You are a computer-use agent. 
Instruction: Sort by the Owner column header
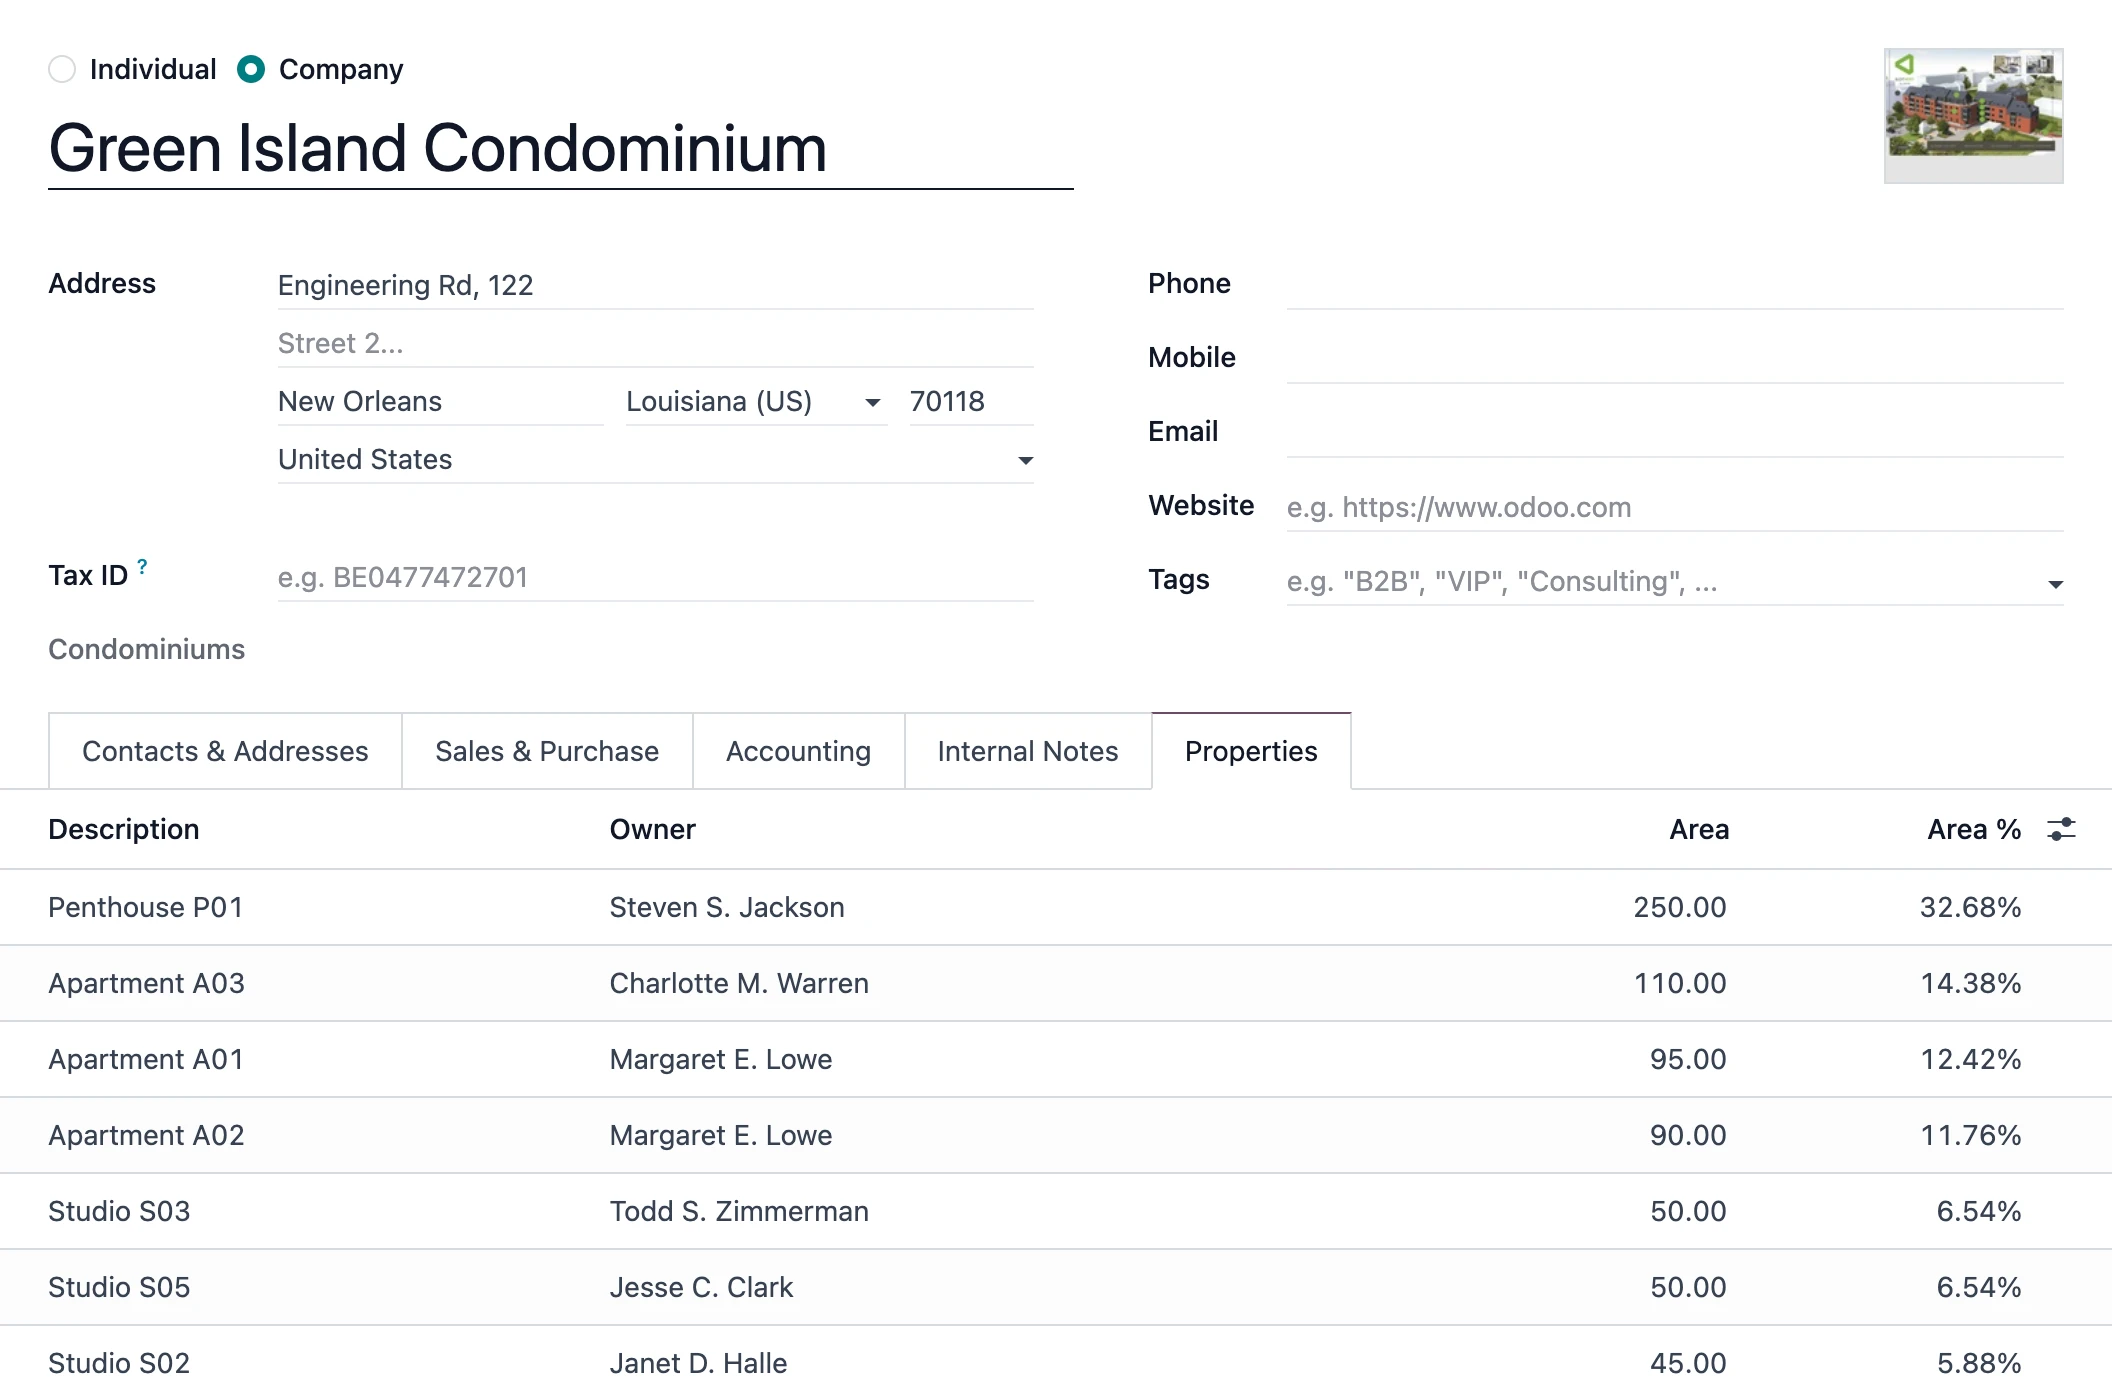652,829
